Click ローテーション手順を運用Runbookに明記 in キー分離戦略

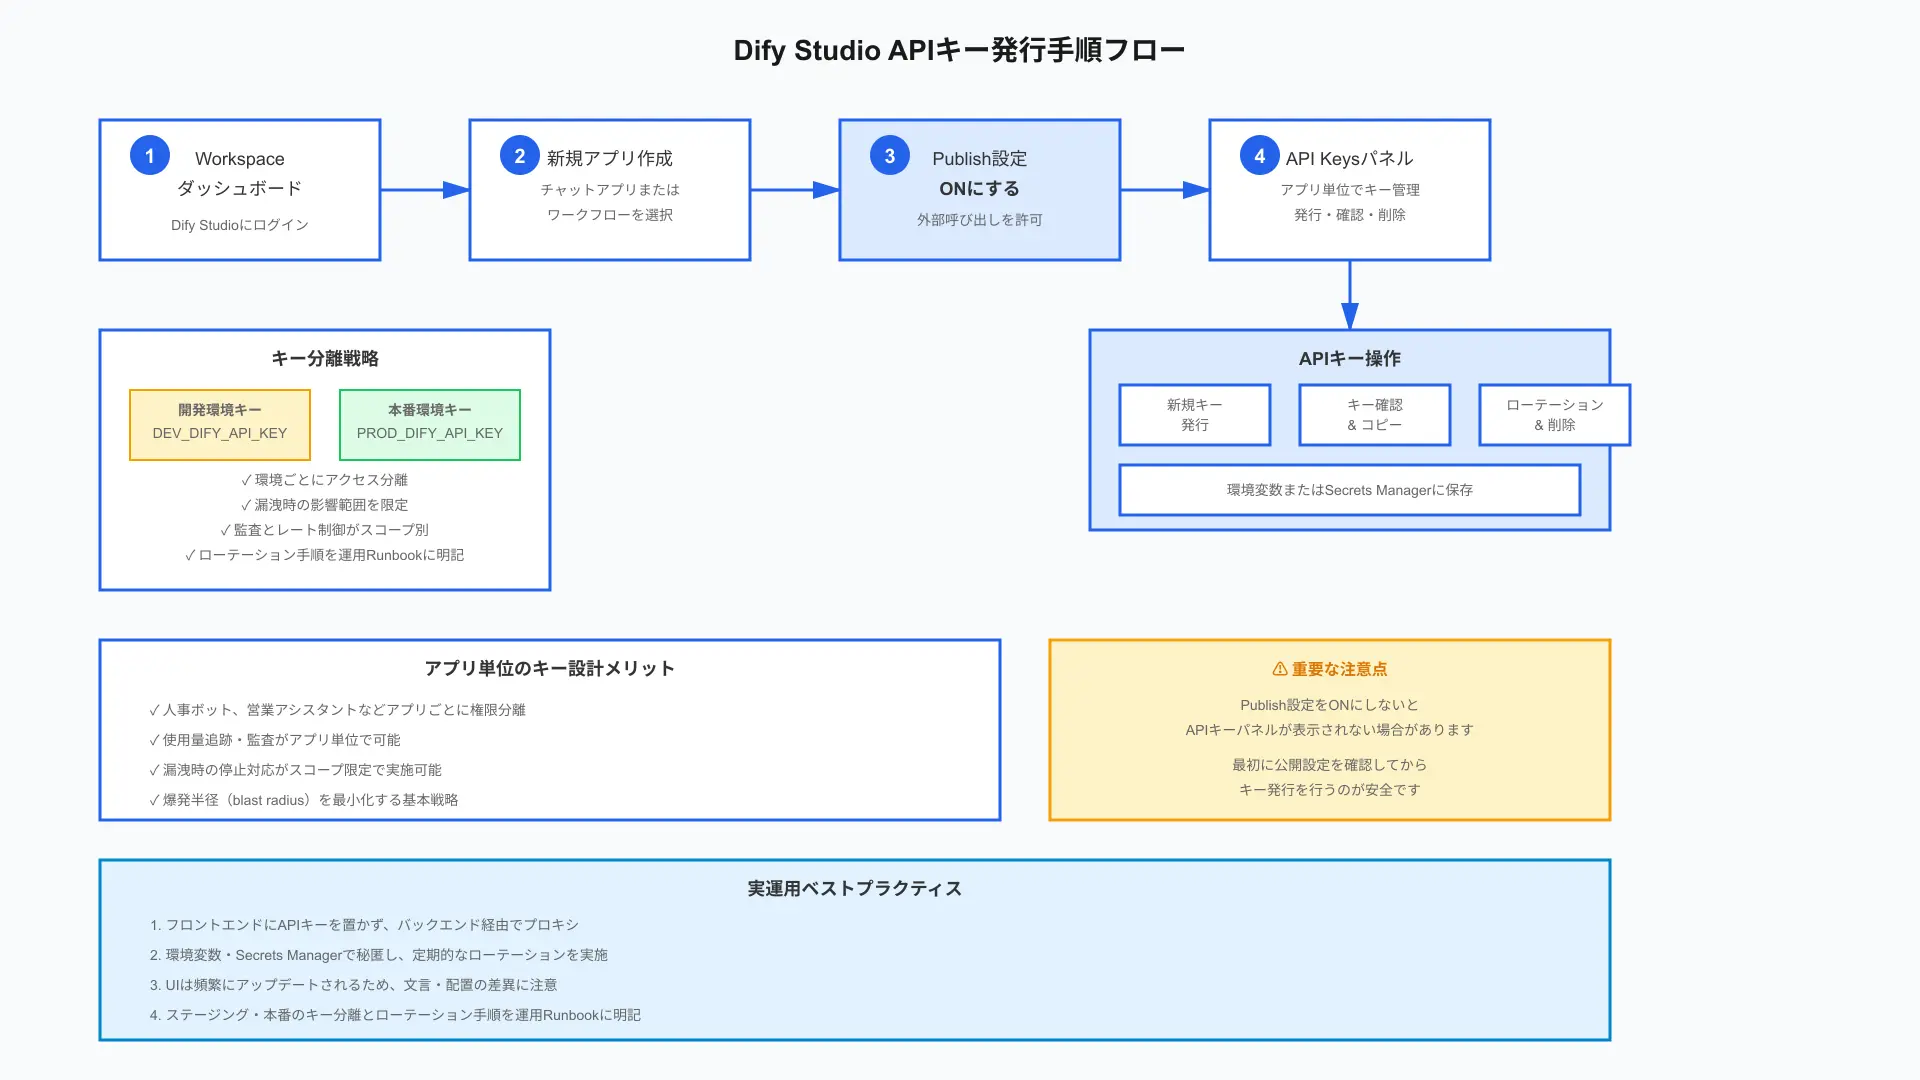(x=325, y=554)
